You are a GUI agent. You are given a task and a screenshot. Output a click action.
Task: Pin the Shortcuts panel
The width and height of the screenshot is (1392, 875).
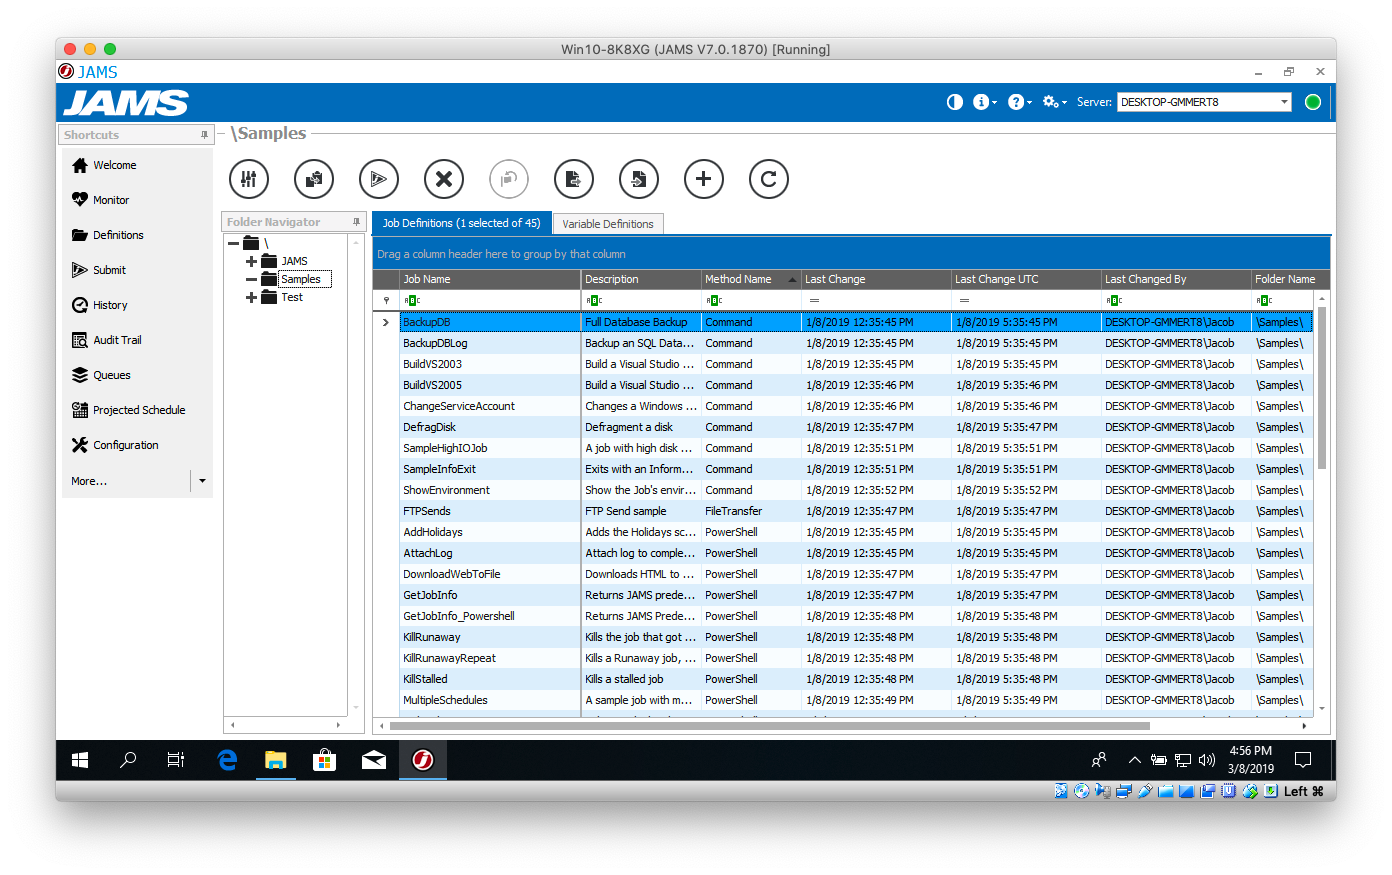coord(204,135)
